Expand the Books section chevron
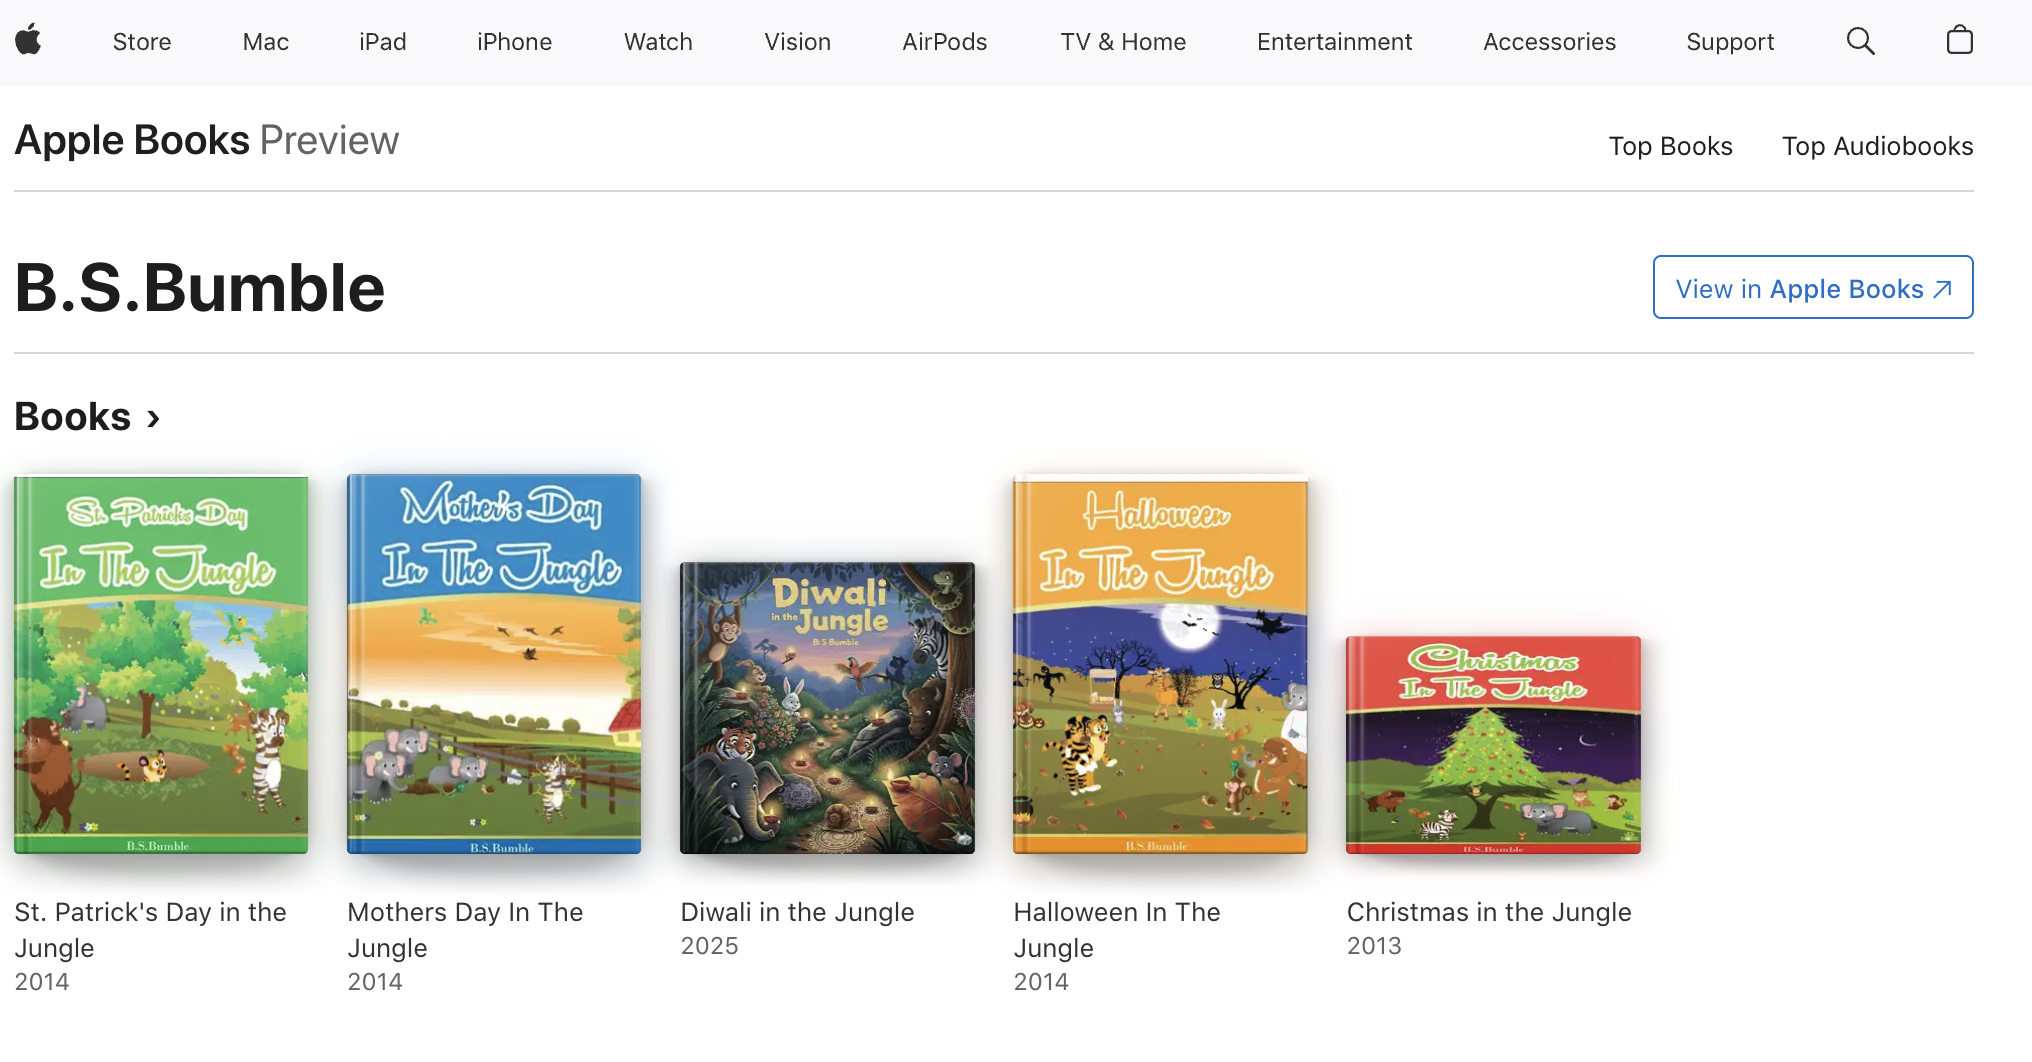The image size is (2032, 1062). [154, 418]
